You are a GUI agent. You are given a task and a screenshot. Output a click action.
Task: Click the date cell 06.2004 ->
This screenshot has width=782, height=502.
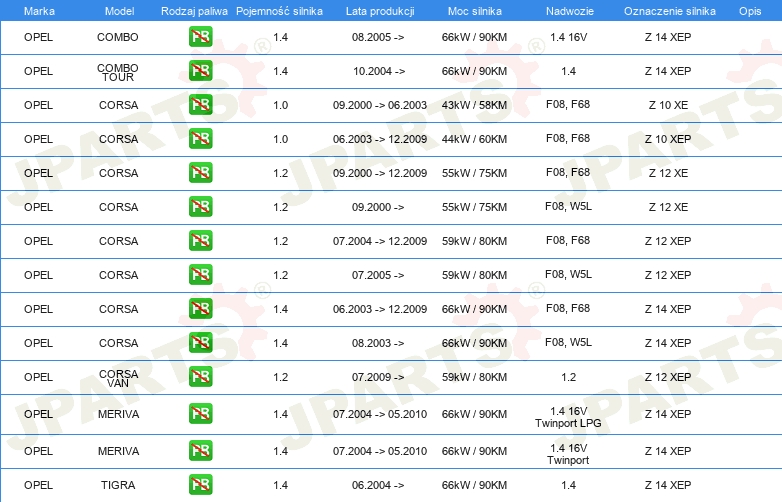[x=378, y=485]
